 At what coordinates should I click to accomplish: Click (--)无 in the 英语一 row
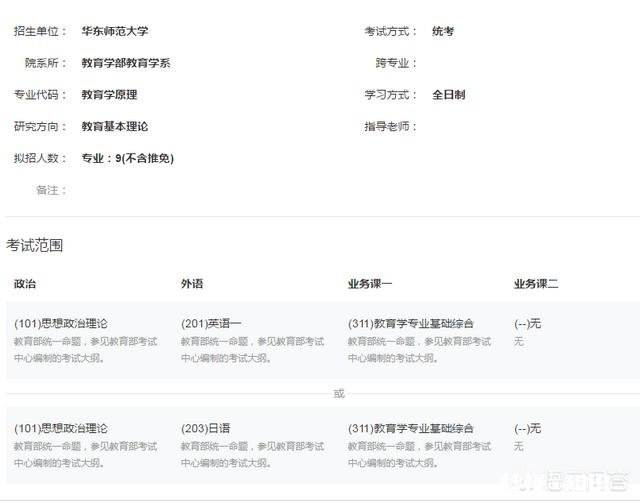[527, 324]
